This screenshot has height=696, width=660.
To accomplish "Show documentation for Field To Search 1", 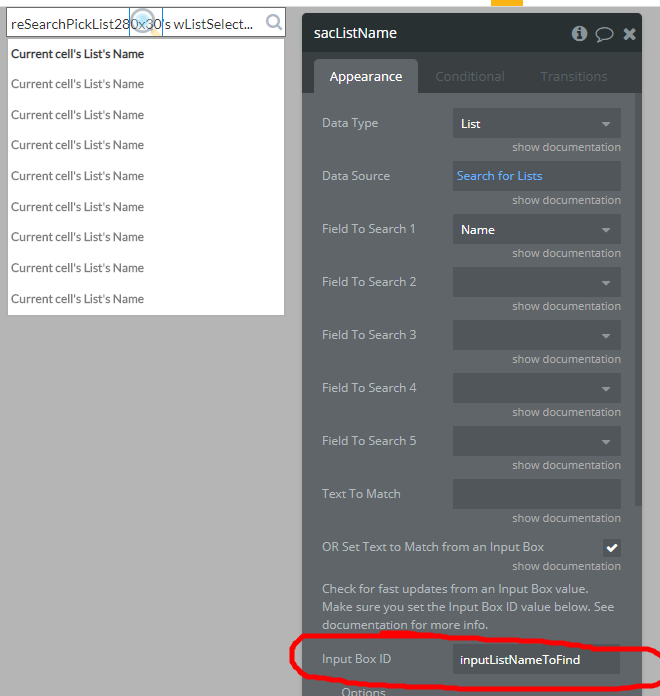I will point(566,253).
